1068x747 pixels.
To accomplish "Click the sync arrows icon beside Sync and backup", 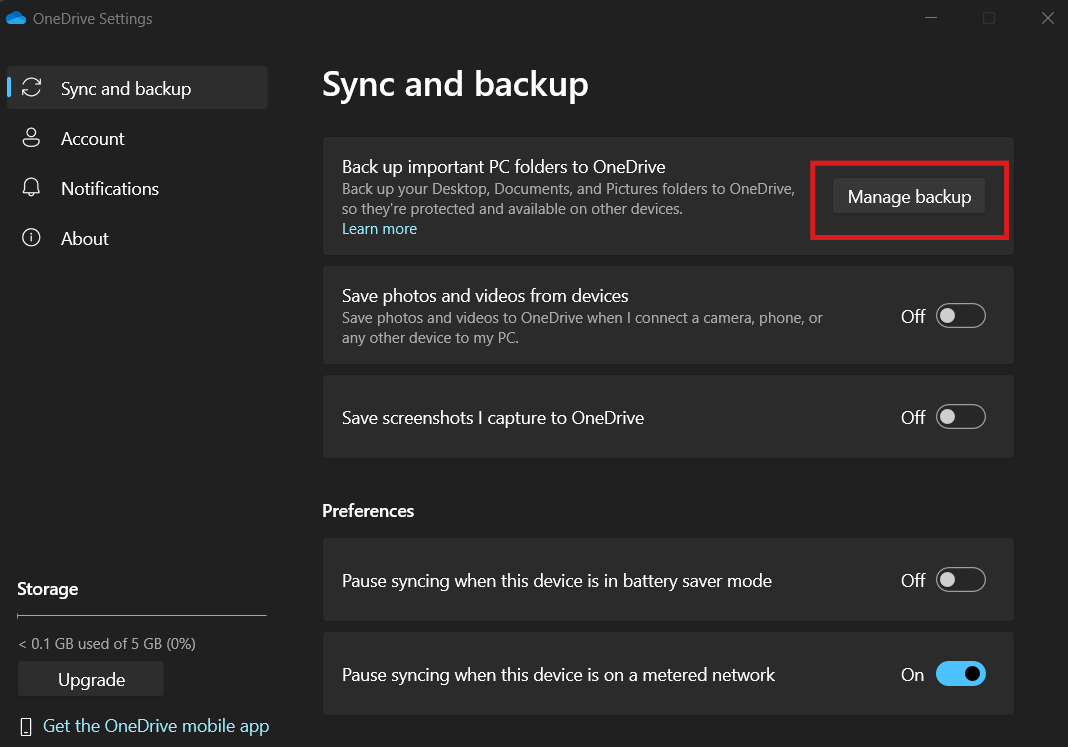I will click(33, 87).
